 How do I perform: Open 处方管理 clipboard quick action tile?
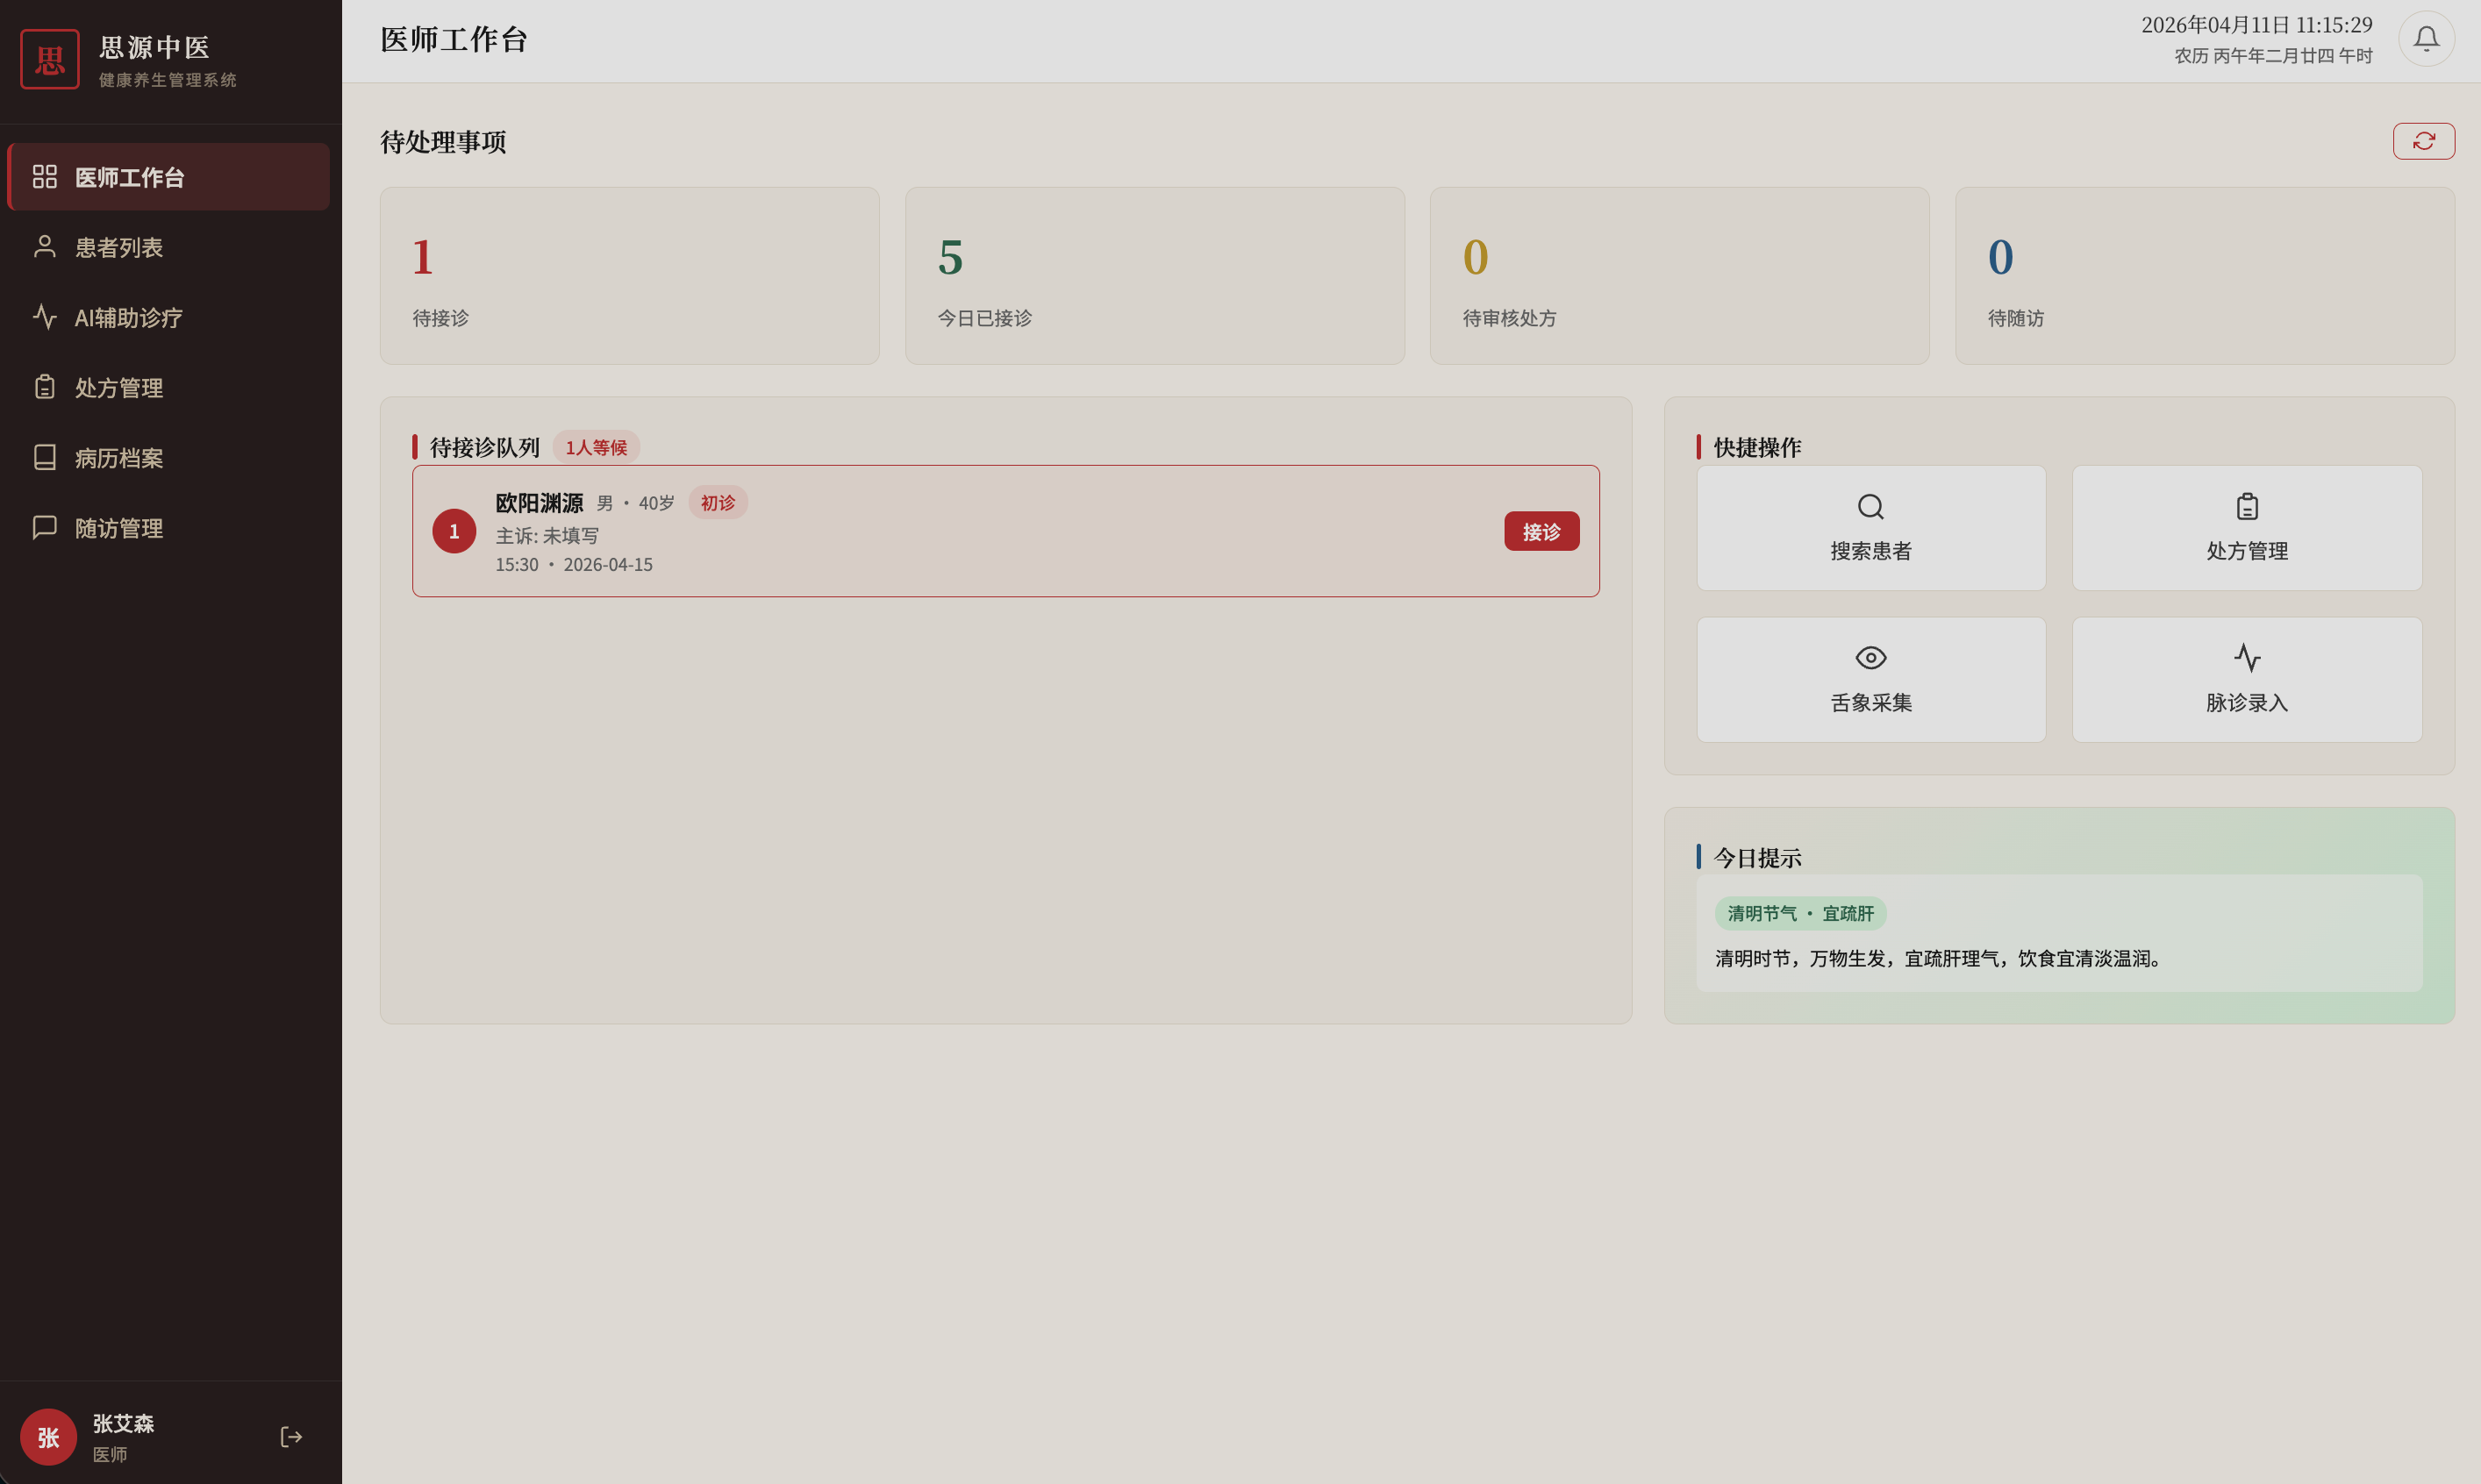click(x=2246, y=527)
